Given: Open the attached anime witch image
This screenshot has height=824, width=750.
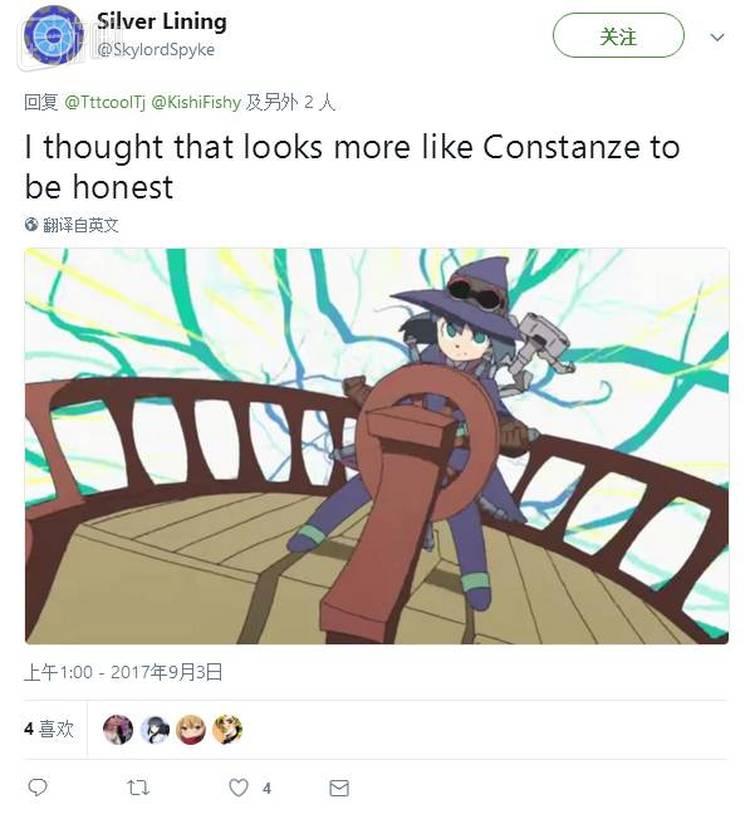Looking at the screenshot, I should click(377, 446).
